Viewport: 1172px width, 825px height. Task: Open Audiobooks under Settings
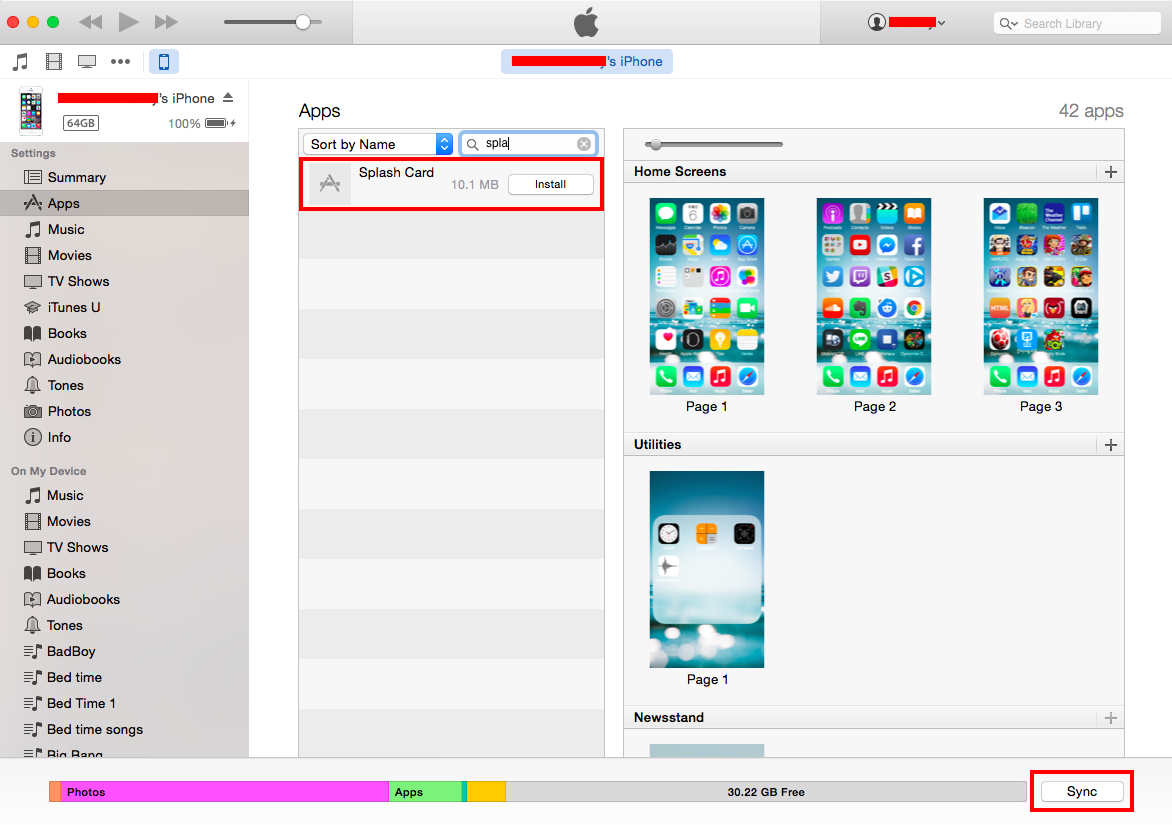click(124, 359)
